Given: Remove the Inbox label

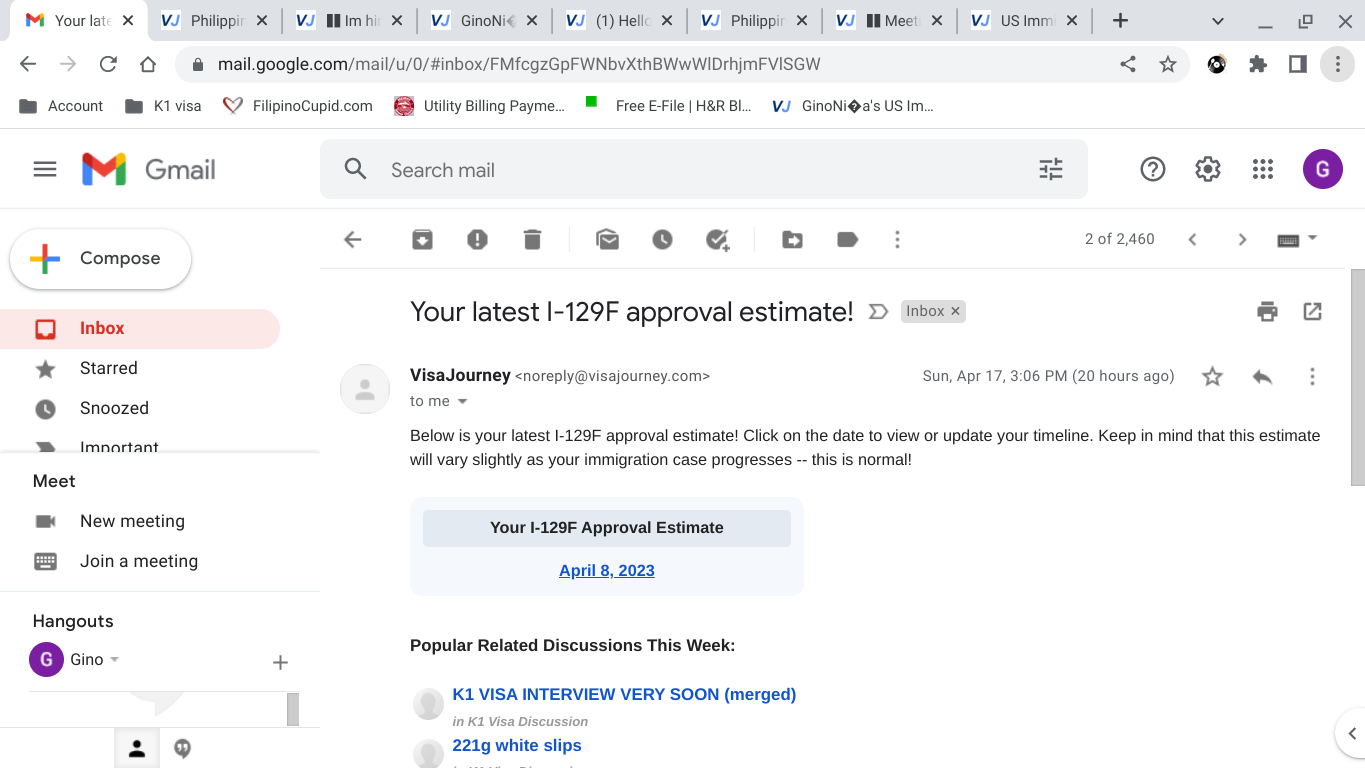Looking at the screenshot, I should pos(955,311).
